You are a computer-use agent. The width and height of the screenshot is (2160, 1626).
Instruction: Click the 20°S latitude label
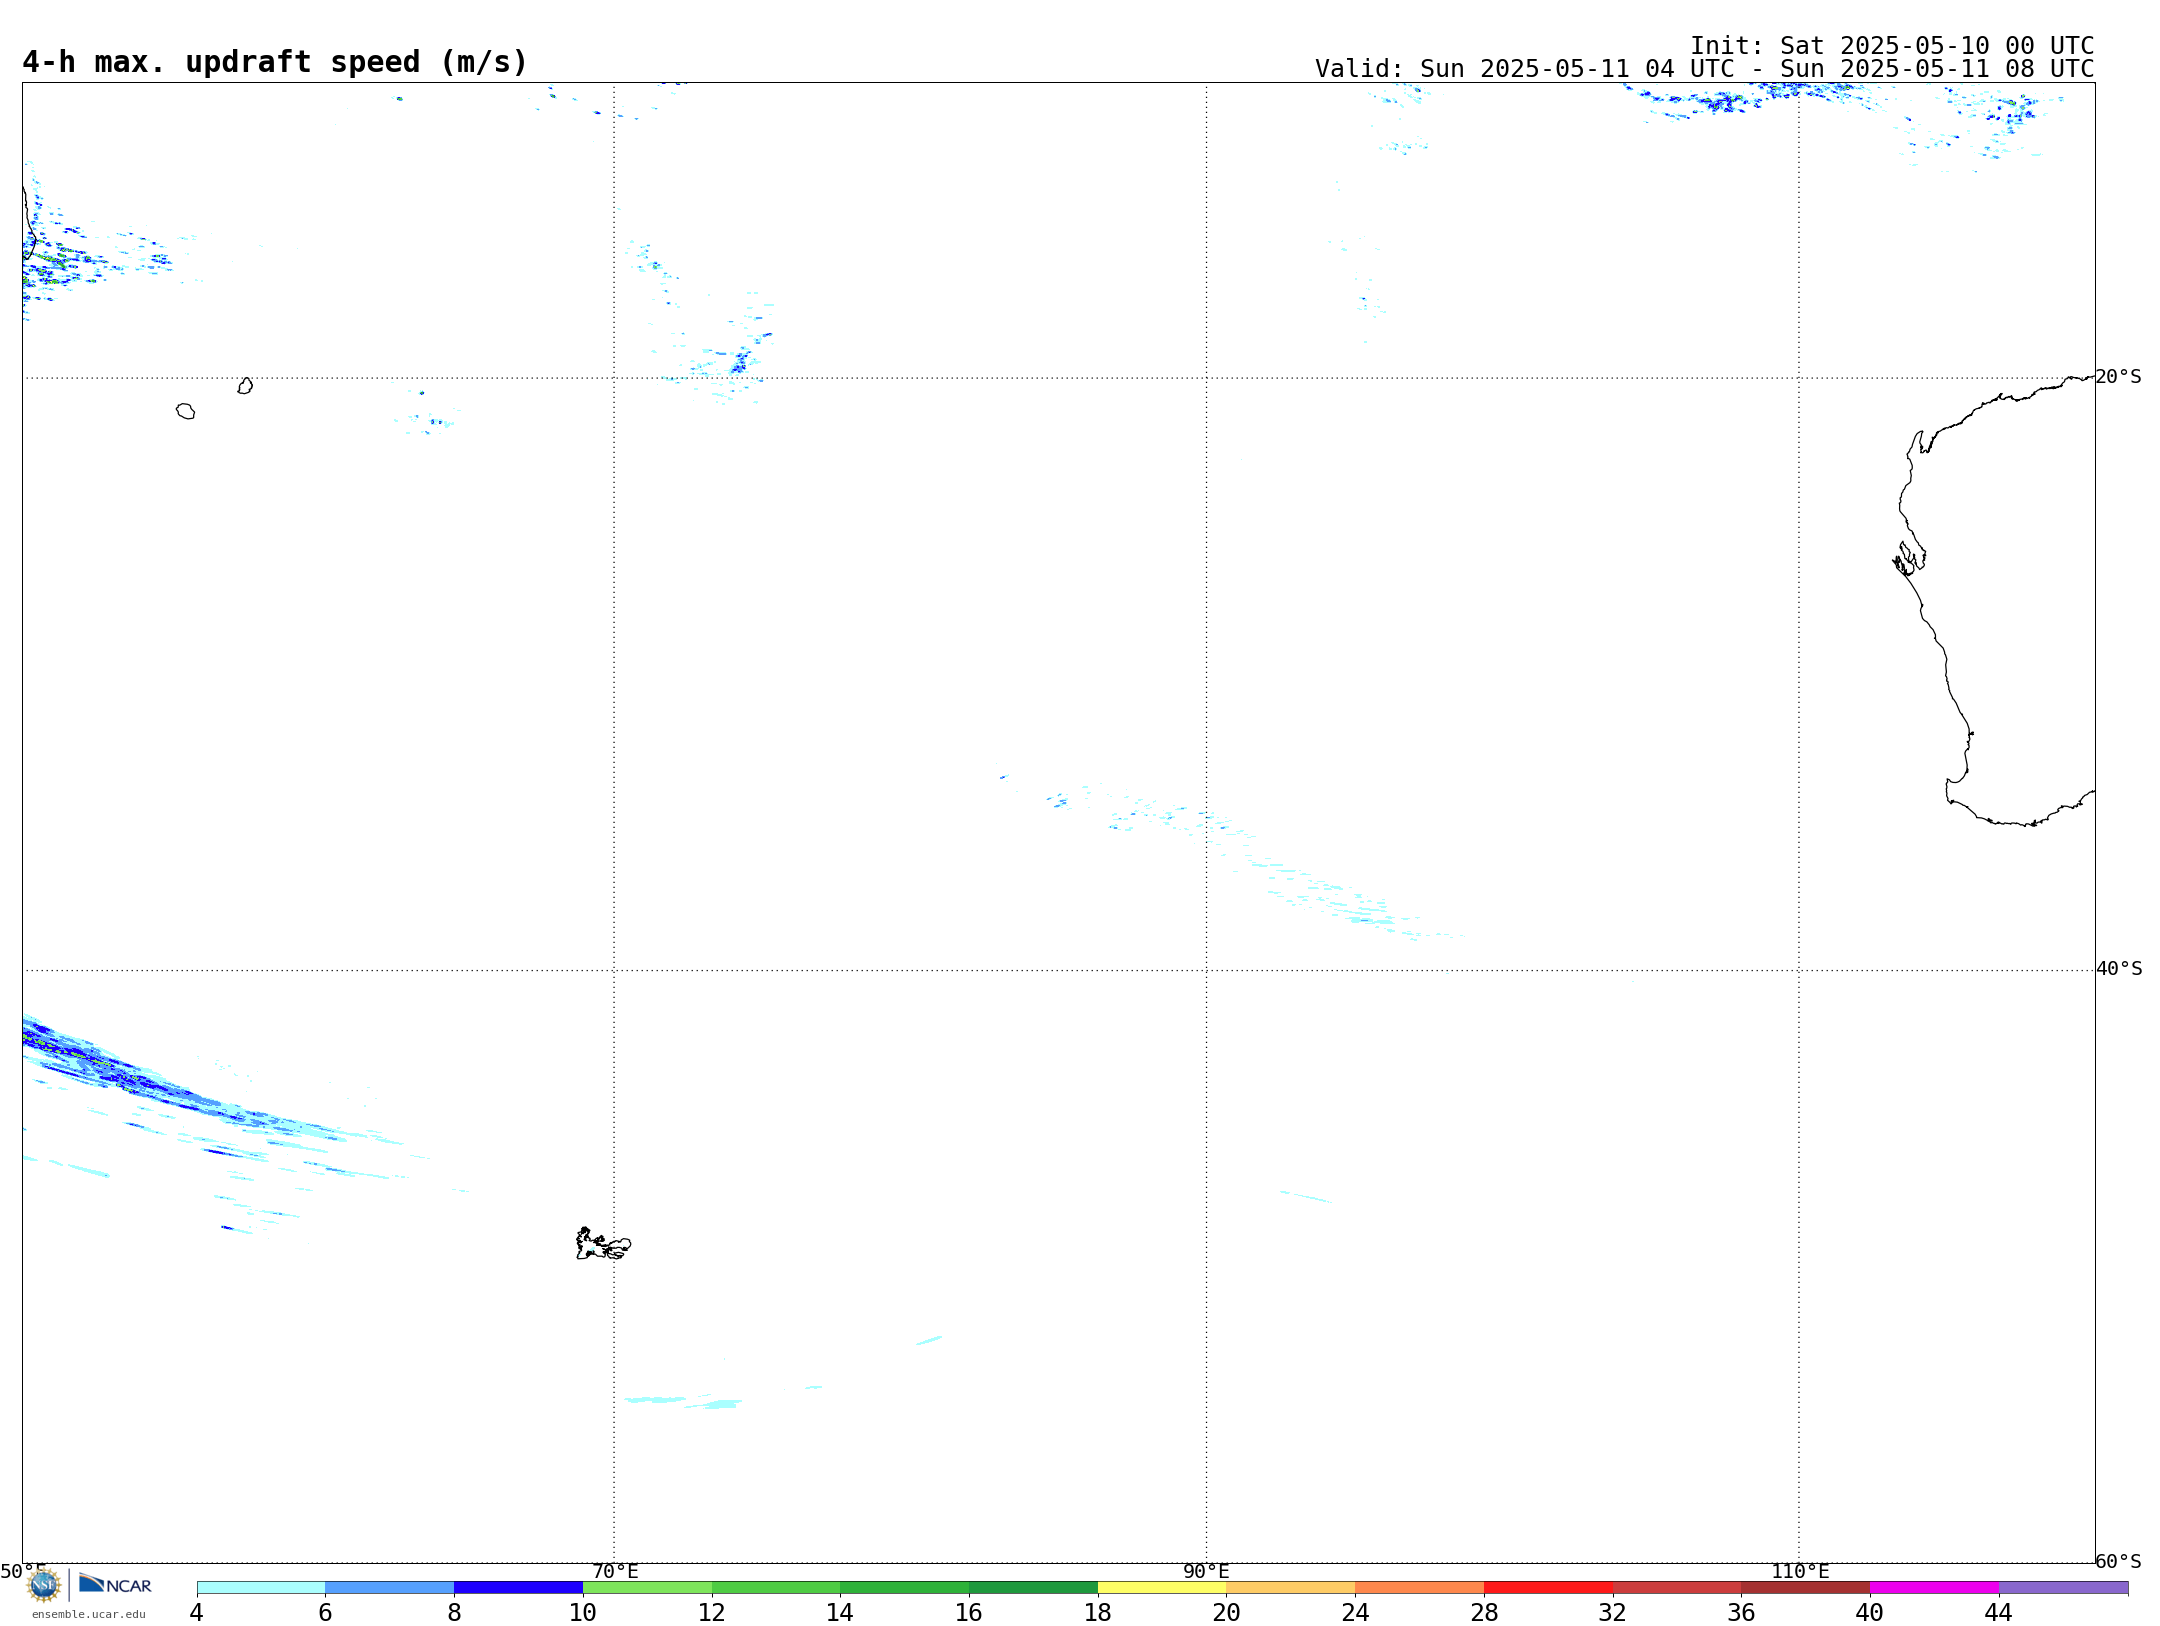(x=2119, y=377)
